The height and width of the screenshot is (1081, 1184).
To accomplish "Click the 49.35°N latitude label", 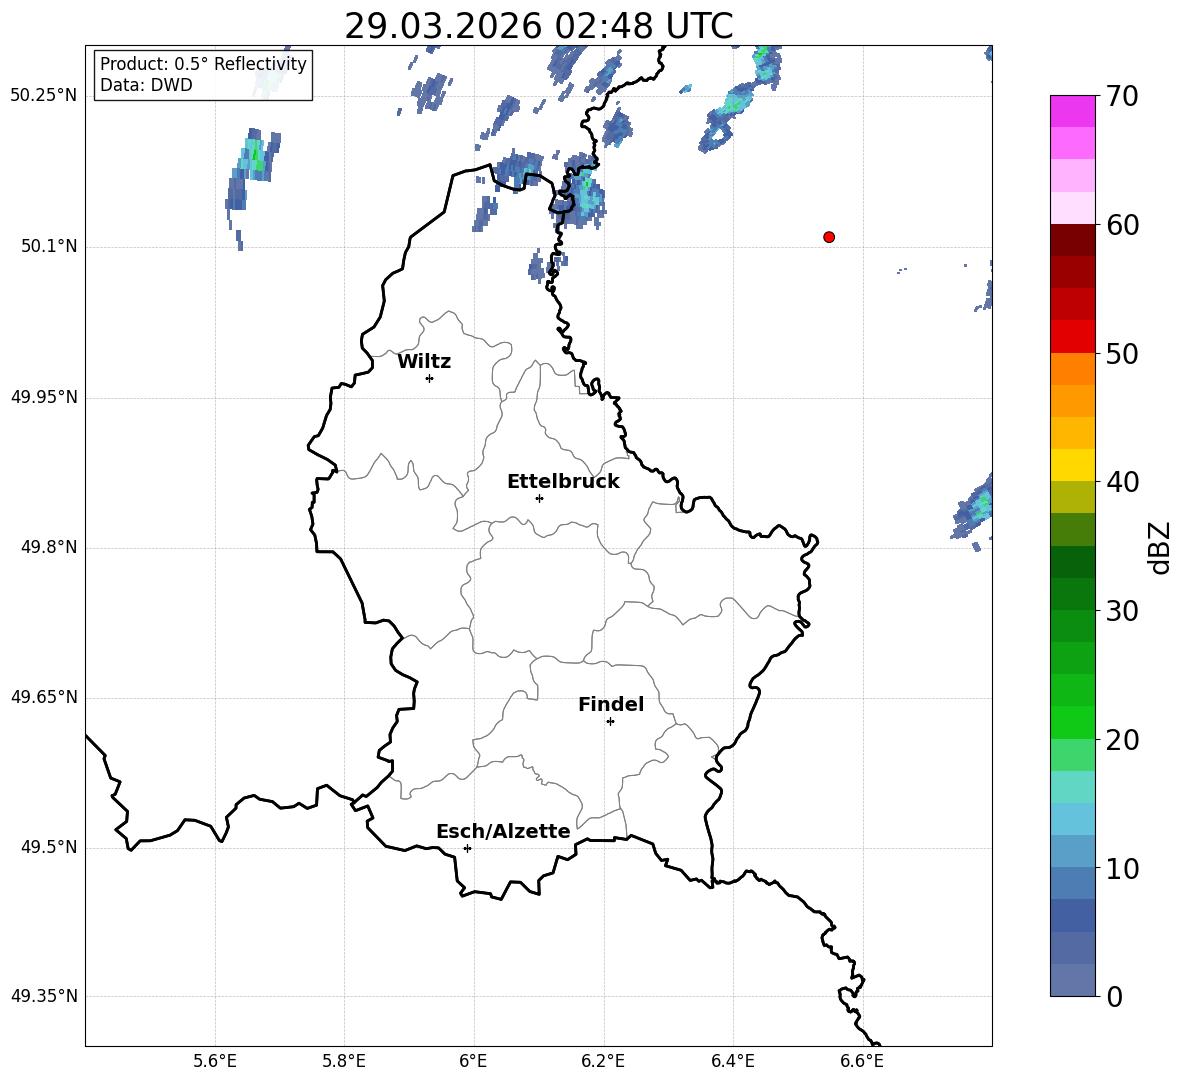I will 44,996.
